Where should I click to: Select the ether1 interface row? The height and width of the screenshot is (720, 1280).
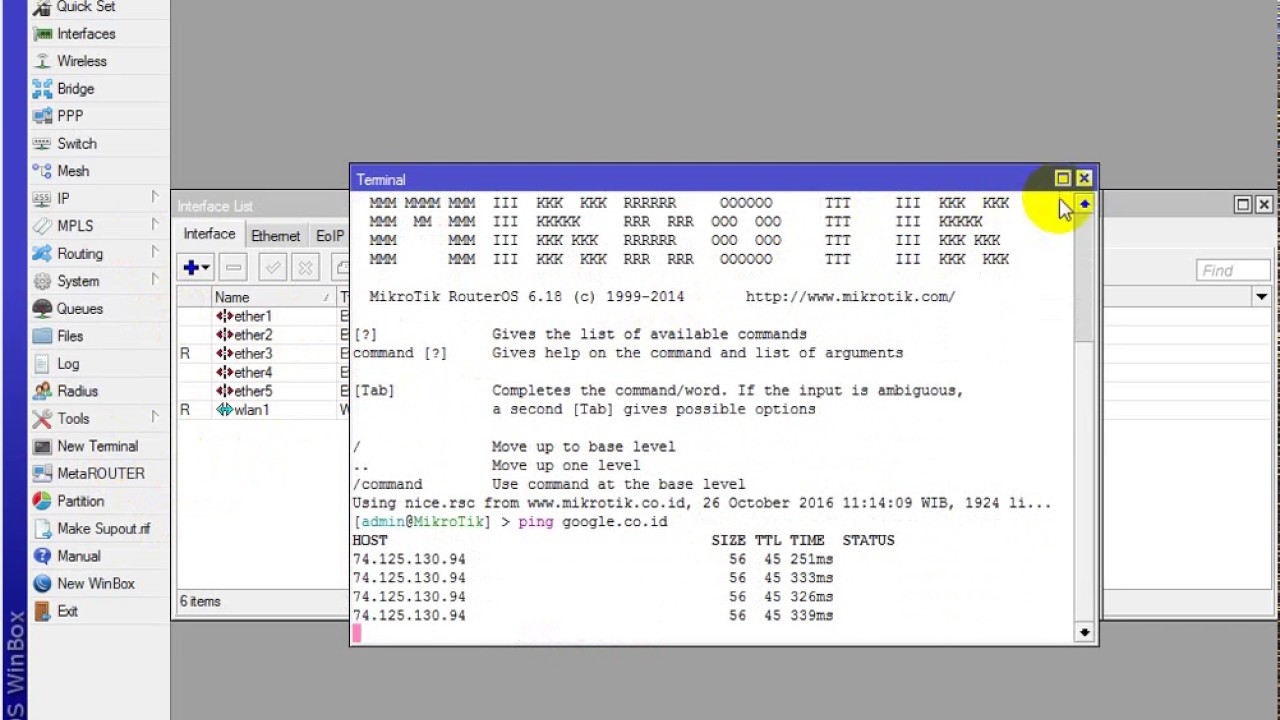263,316
